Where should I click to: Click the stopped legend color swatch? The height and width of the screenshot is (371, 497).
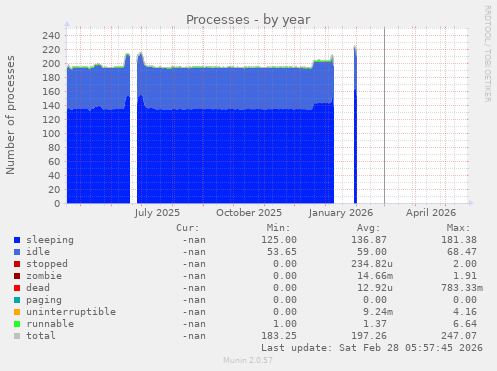click(x=17, y=264)
